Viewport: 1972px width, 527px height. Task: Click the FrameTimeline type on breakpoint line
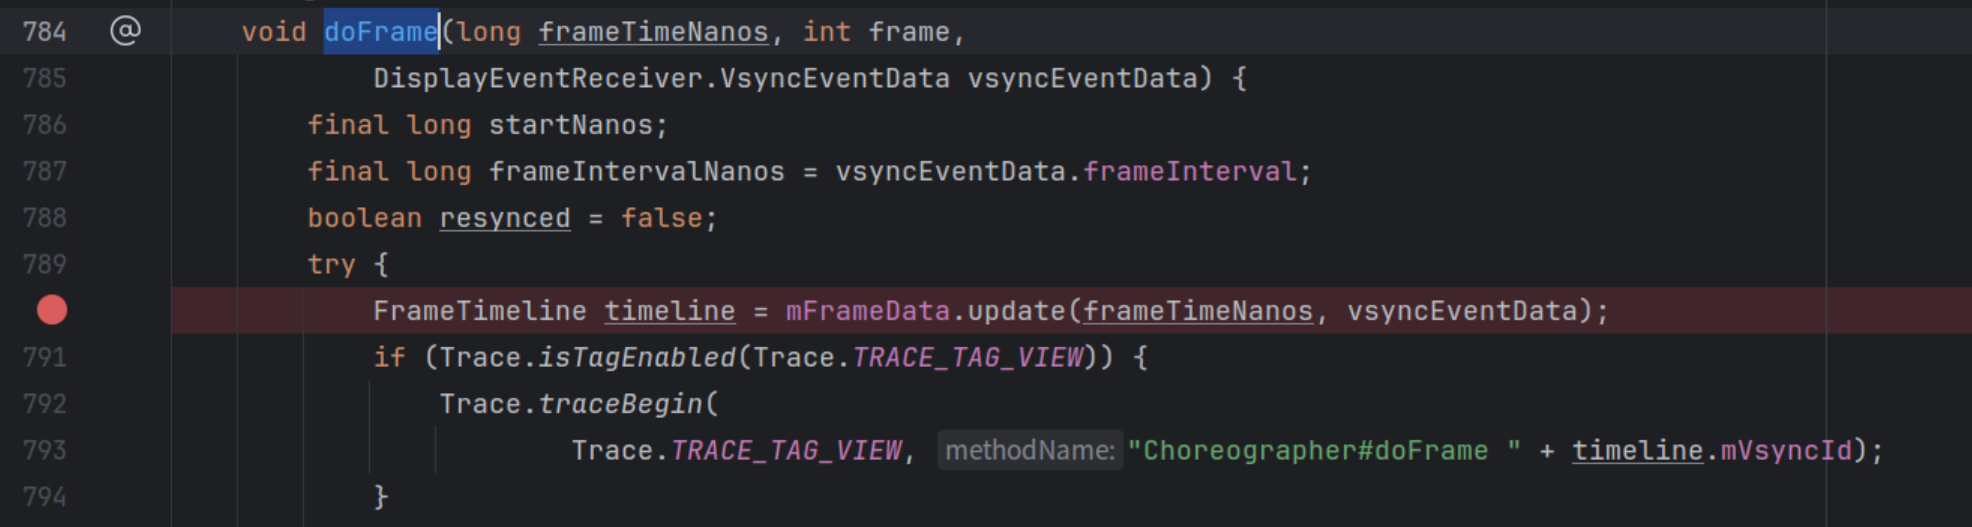point(479,311)
